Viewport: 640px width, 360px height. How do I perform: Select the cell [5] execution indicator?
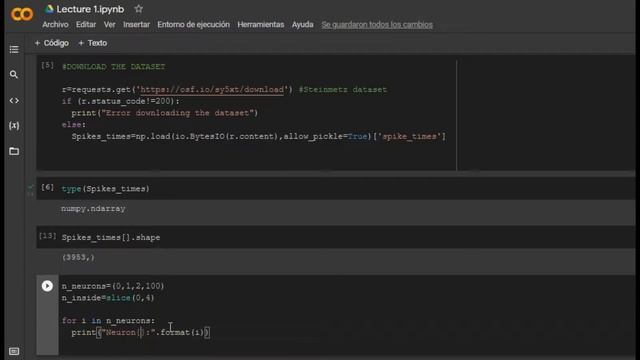coord(47,65)
